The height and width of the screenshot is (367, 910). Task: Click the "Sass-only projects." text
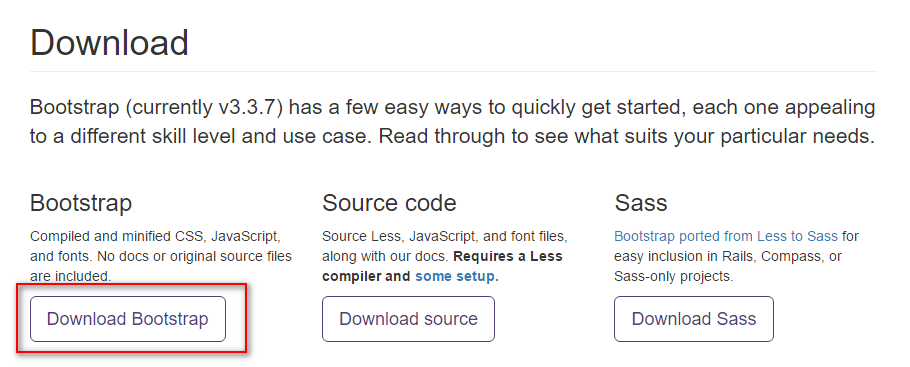[x=674, y=276]
